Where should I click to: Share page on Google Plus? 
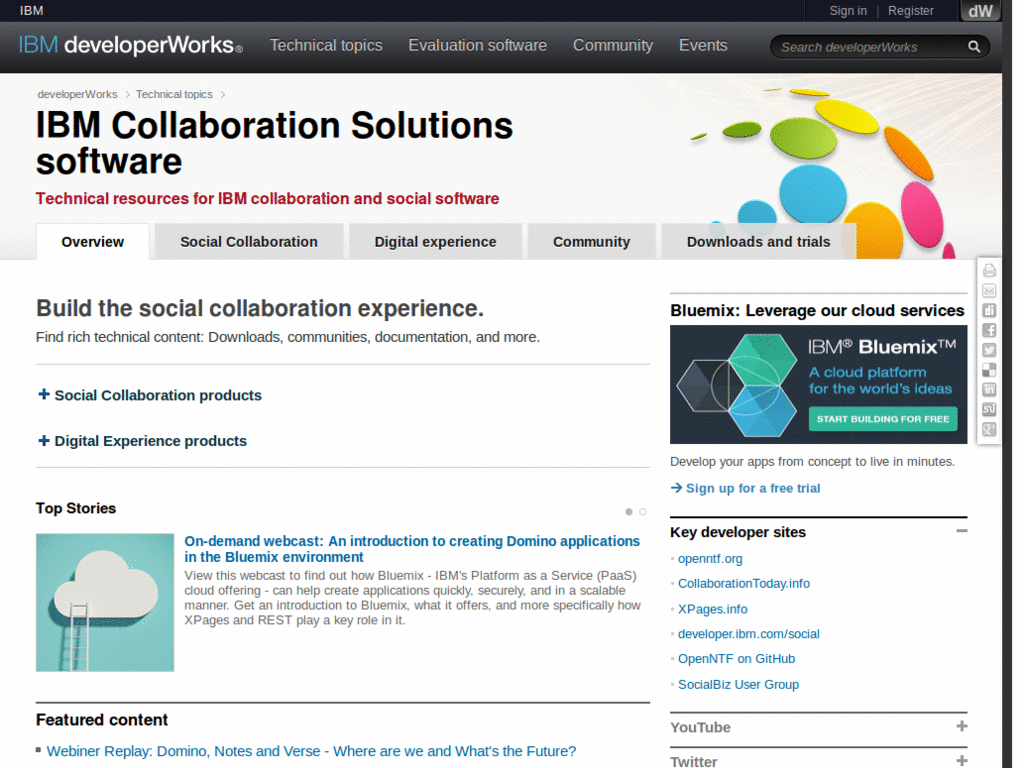[989, 429]
